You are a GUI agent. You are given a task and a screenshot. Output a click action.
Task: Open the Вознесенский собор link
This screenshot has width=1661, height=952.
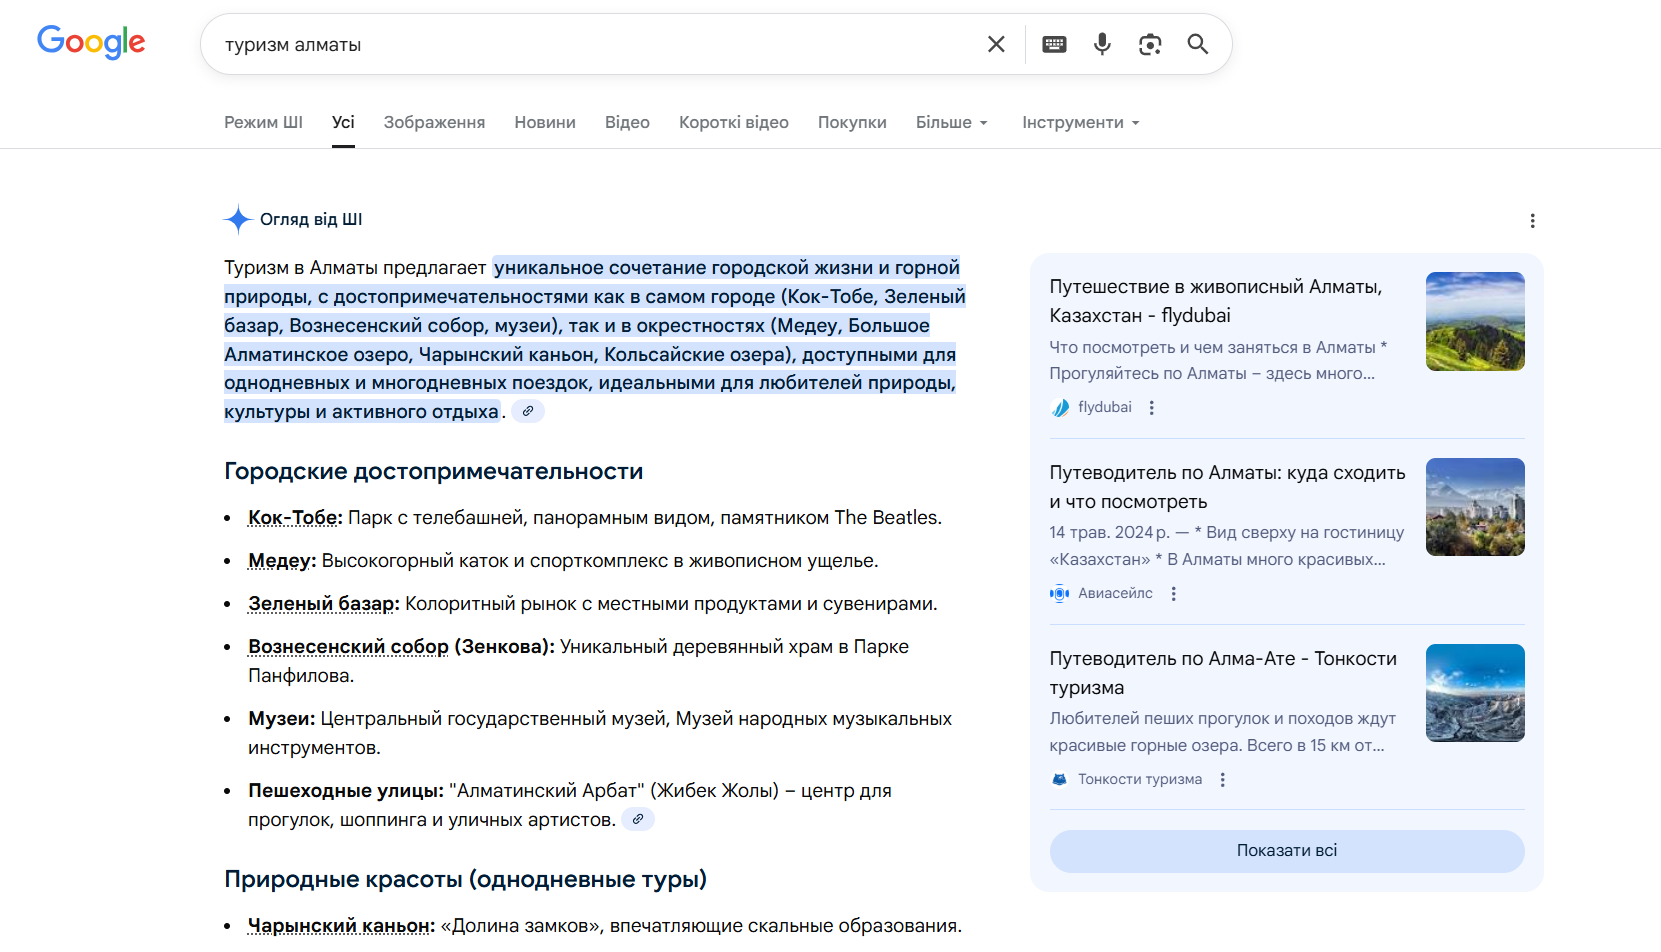348,647
